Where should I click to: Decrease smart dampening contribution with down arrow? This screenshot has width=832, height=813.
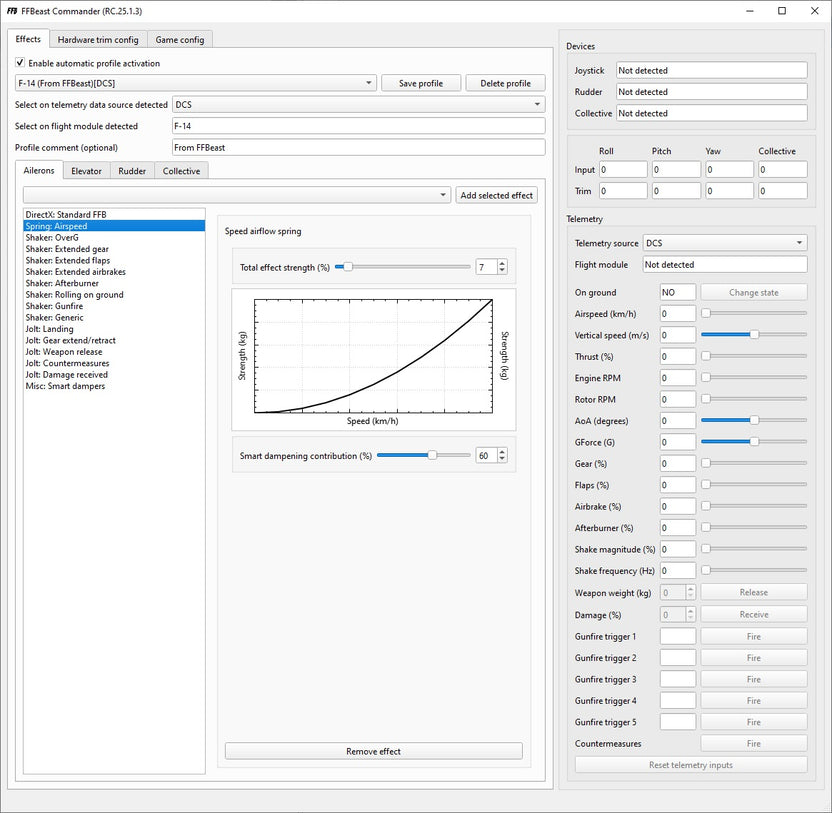click(x=502, y=459)
